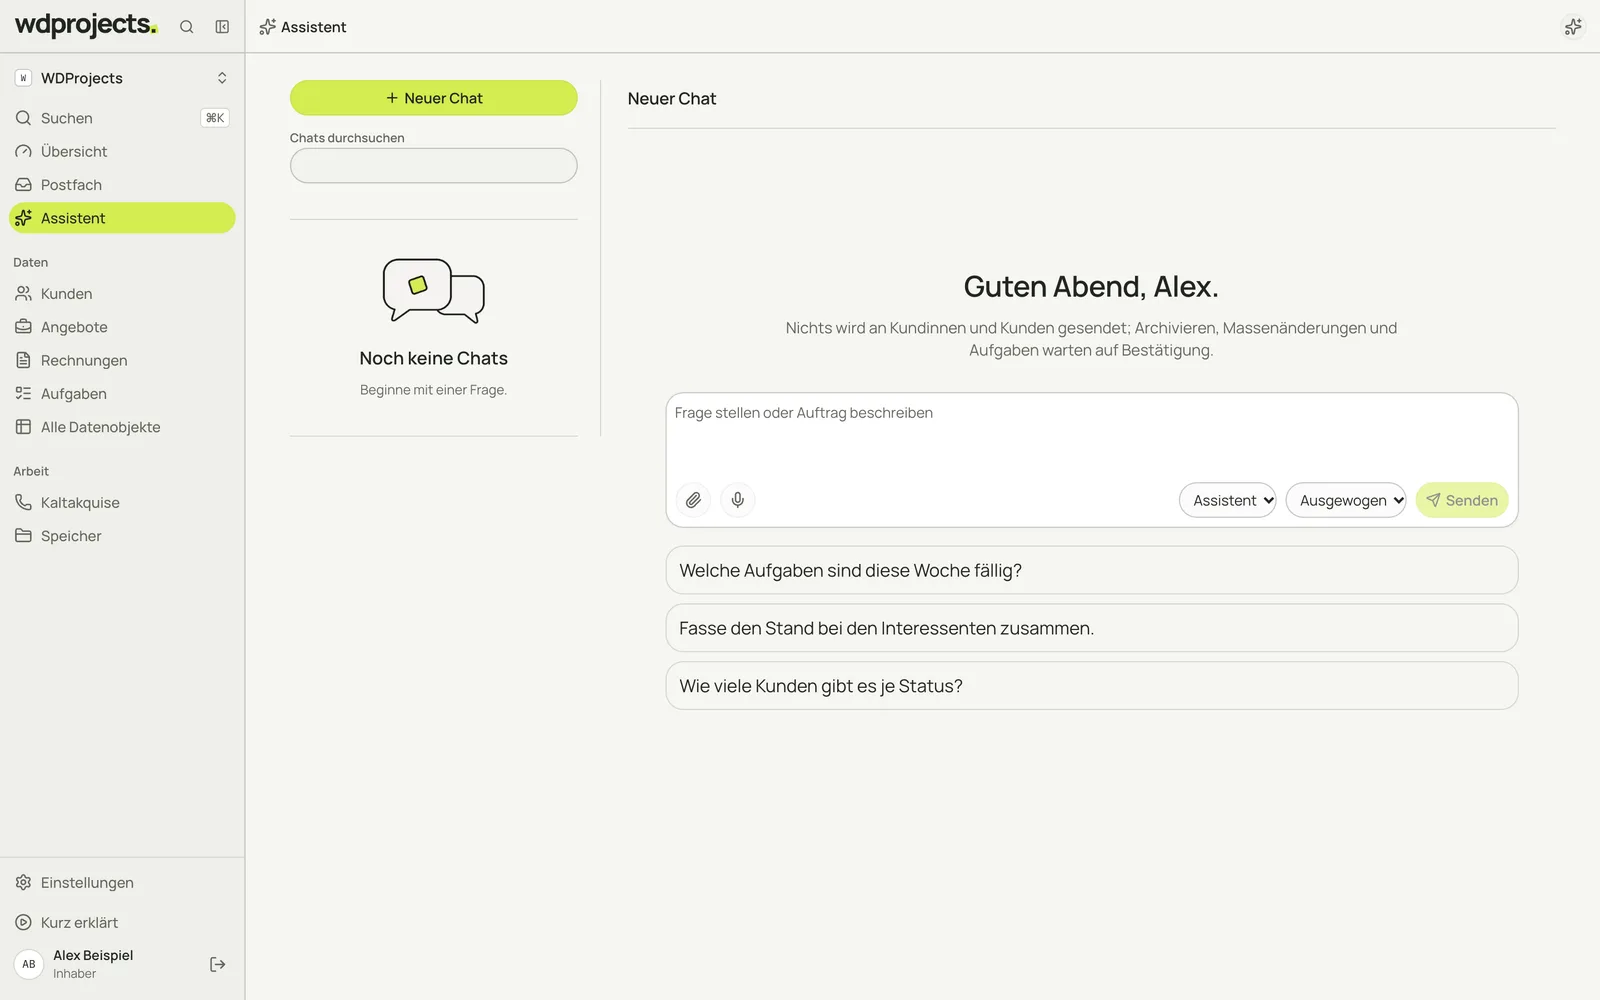Open the assistant sparkle icon in top-right corner
The width and height of the screenshot is (1600, 1000).
pyautogui.click(x=1573, y=27)
